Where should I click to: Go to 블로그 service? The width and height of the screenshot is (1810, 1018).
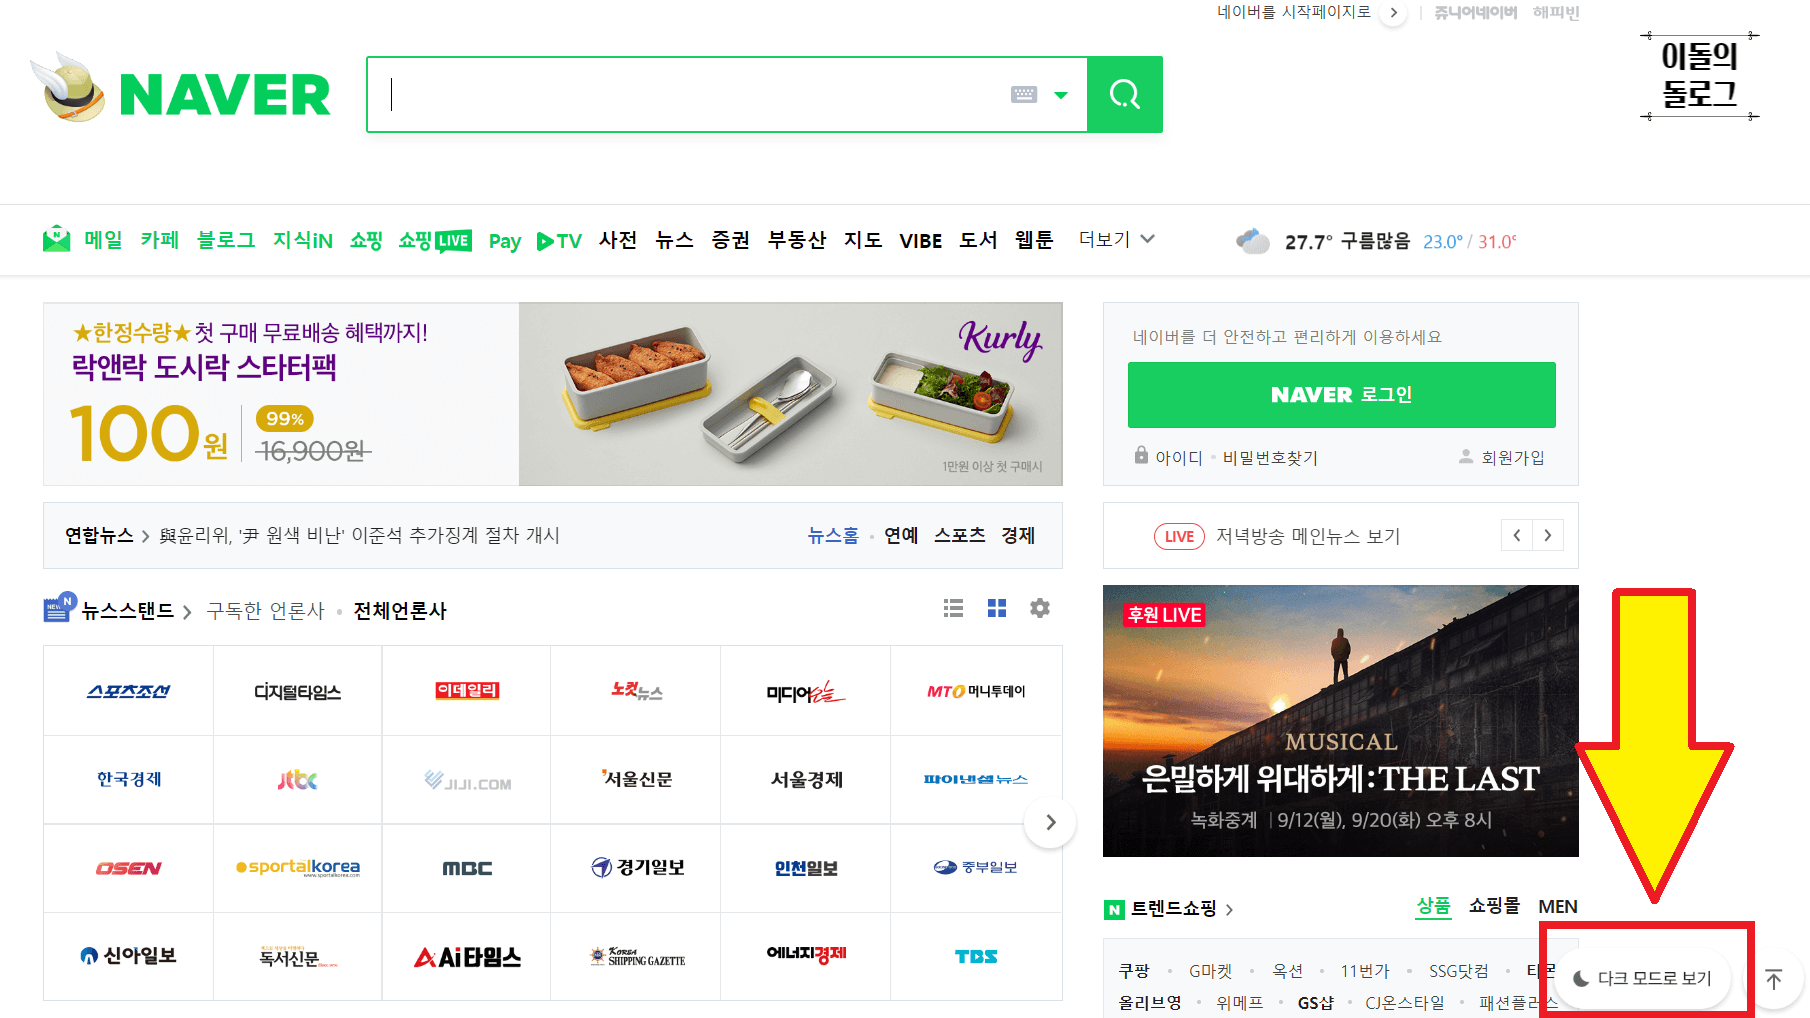pos(226,240)
